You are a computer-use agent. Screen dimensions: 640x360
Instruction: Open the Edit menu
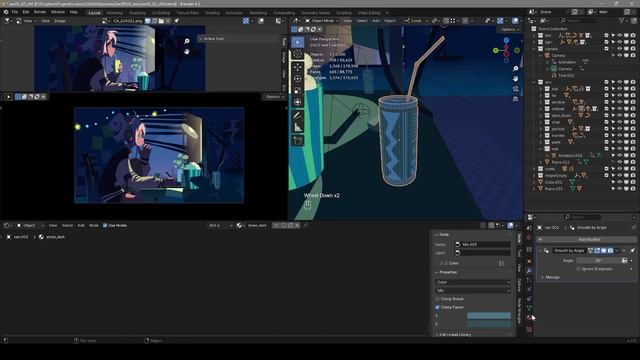pos(26,12)
